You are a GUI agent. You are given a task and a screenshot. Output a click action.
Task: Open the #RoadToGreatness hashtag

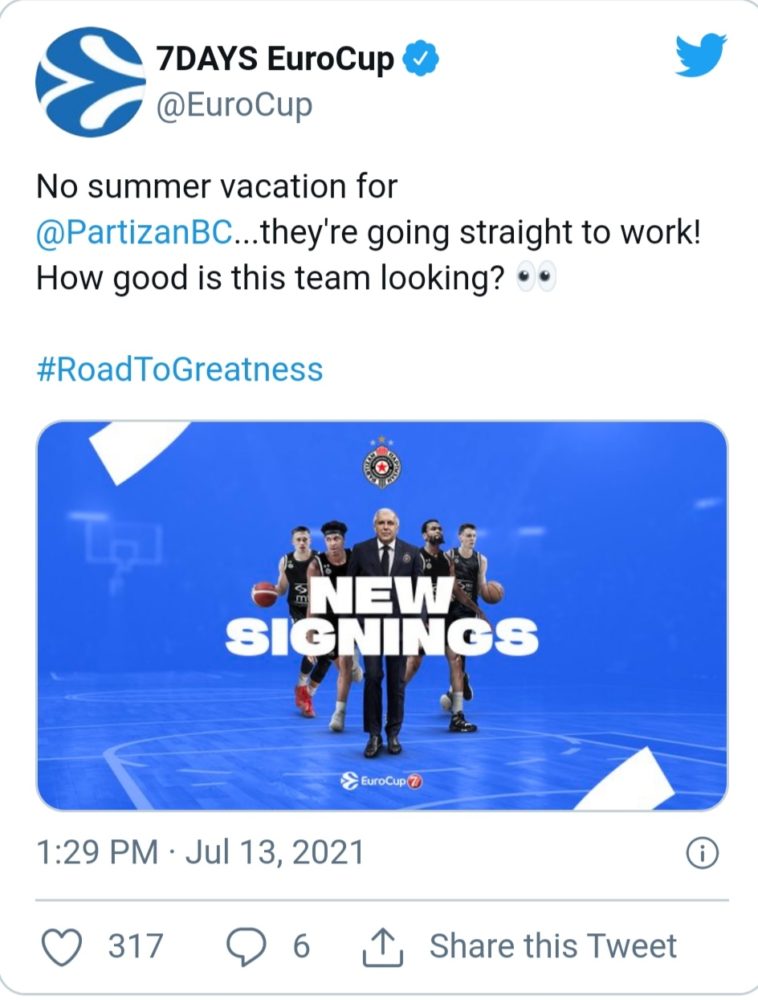(180, 369)
